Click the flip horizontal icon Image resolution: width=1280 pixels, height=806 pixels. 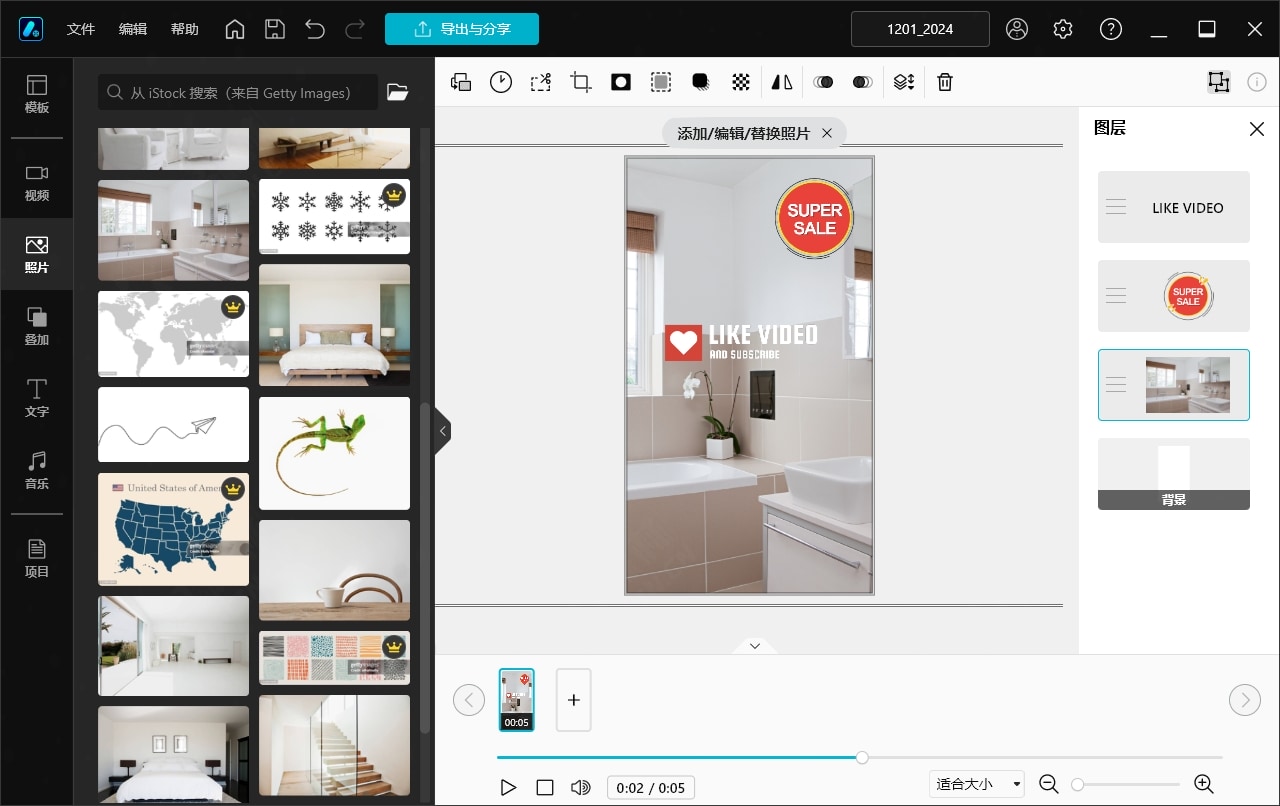tap(782, 83)
